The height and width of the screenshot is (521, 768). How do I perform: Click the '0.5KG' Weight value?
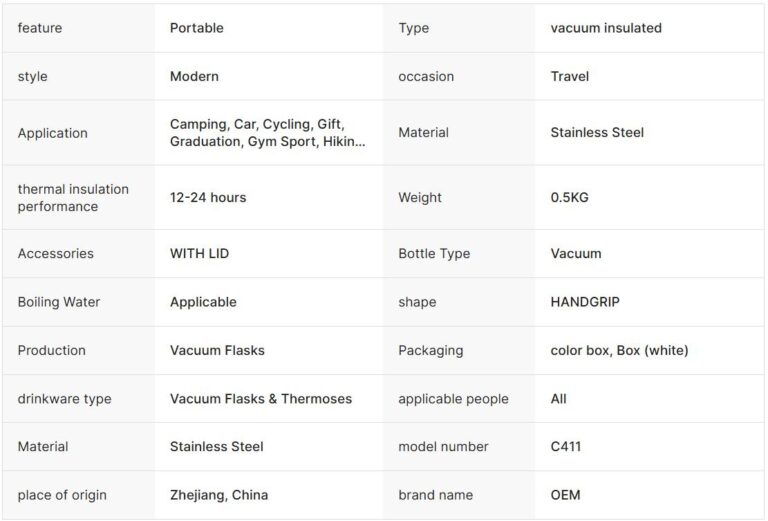click(x=569, y=197)
